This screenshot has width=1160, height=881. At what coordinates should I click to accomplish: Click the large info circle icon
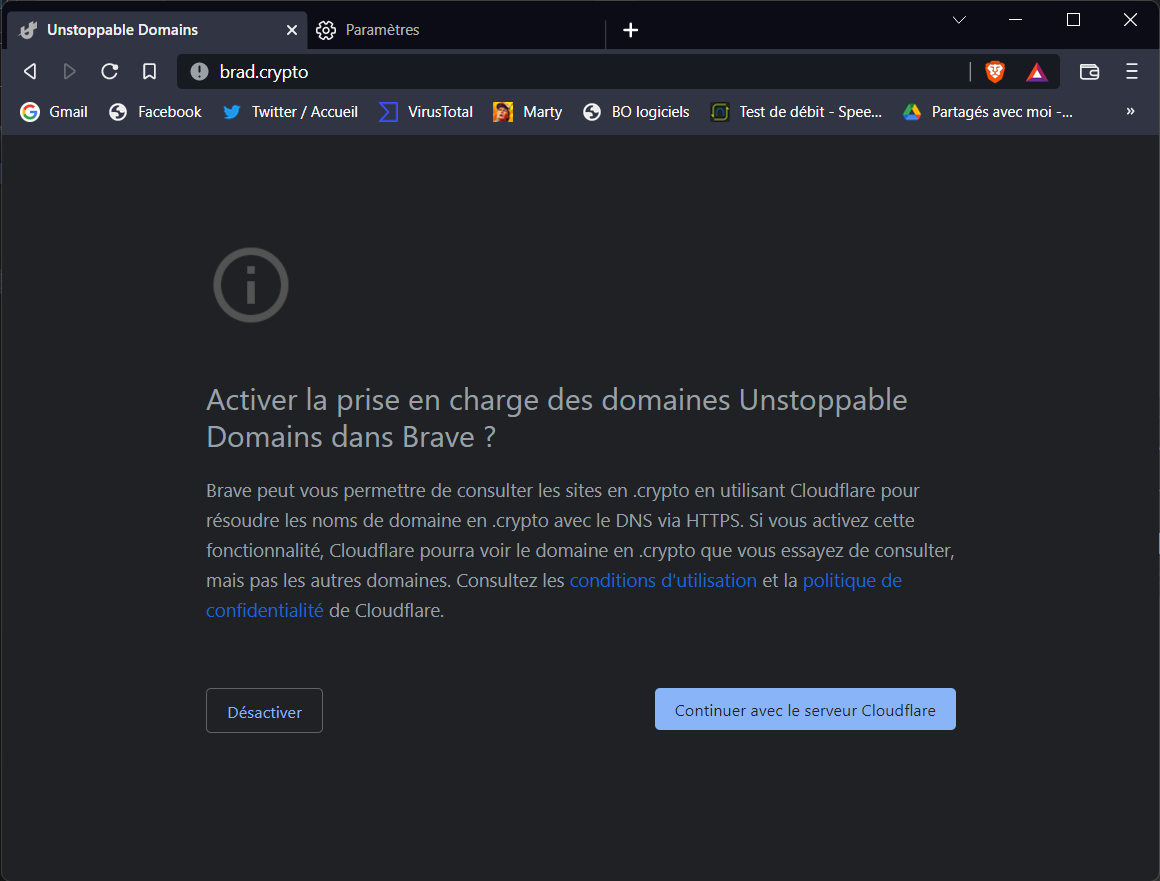pos(251,285)
